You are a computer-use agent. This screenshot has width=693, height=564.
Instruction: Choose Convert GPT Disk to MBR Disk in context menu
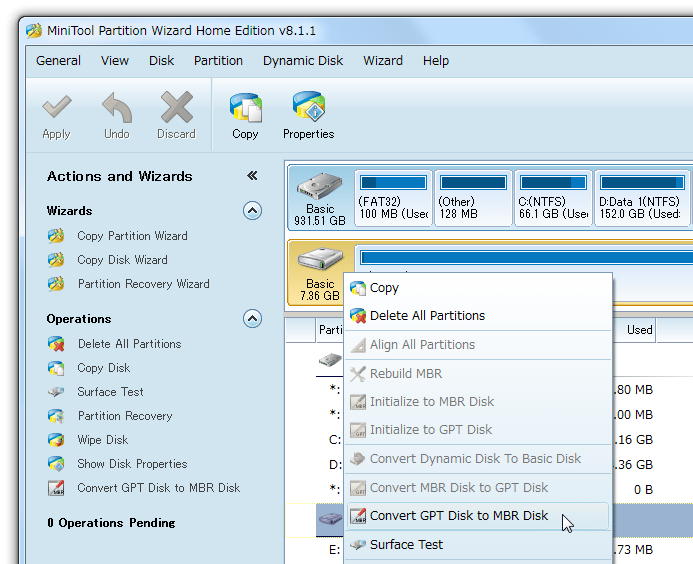point(459,516)
